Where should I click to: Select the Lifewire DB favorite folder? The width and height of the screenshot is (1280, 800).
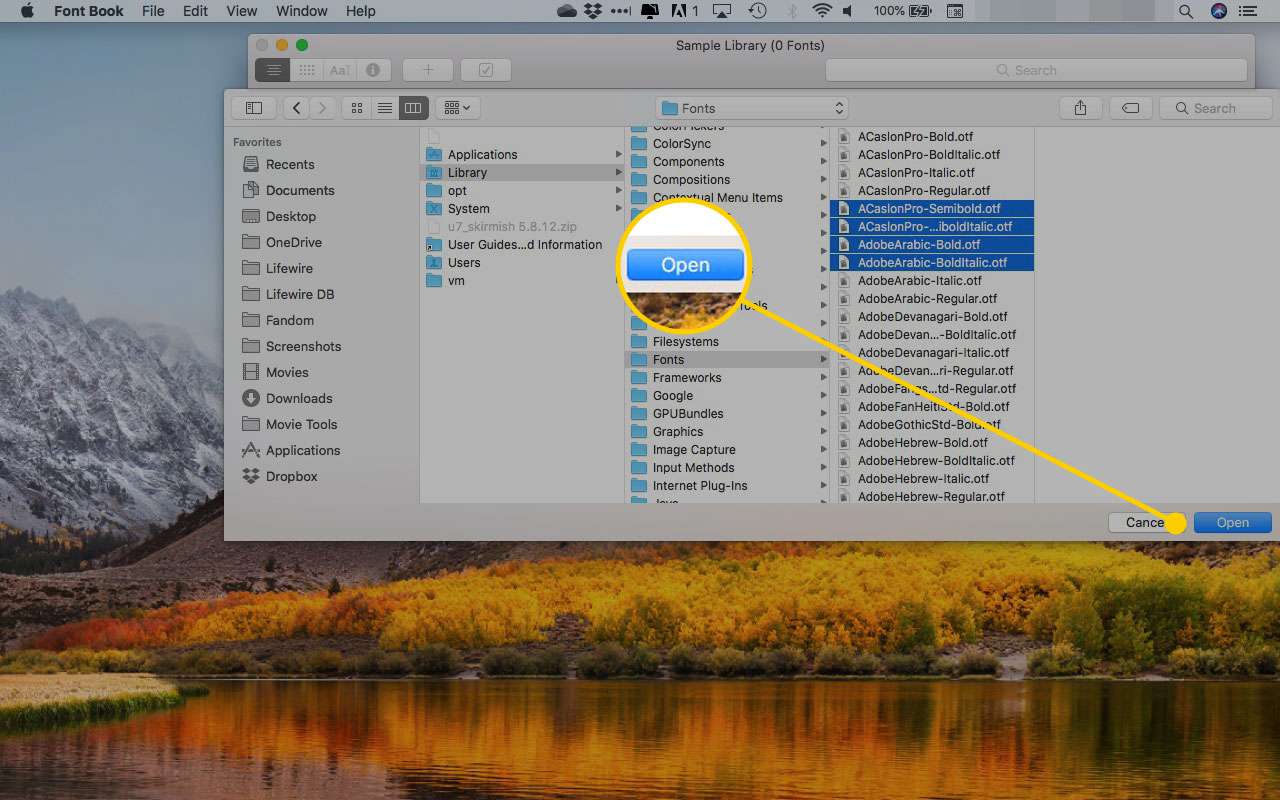(x=288, y=294)
